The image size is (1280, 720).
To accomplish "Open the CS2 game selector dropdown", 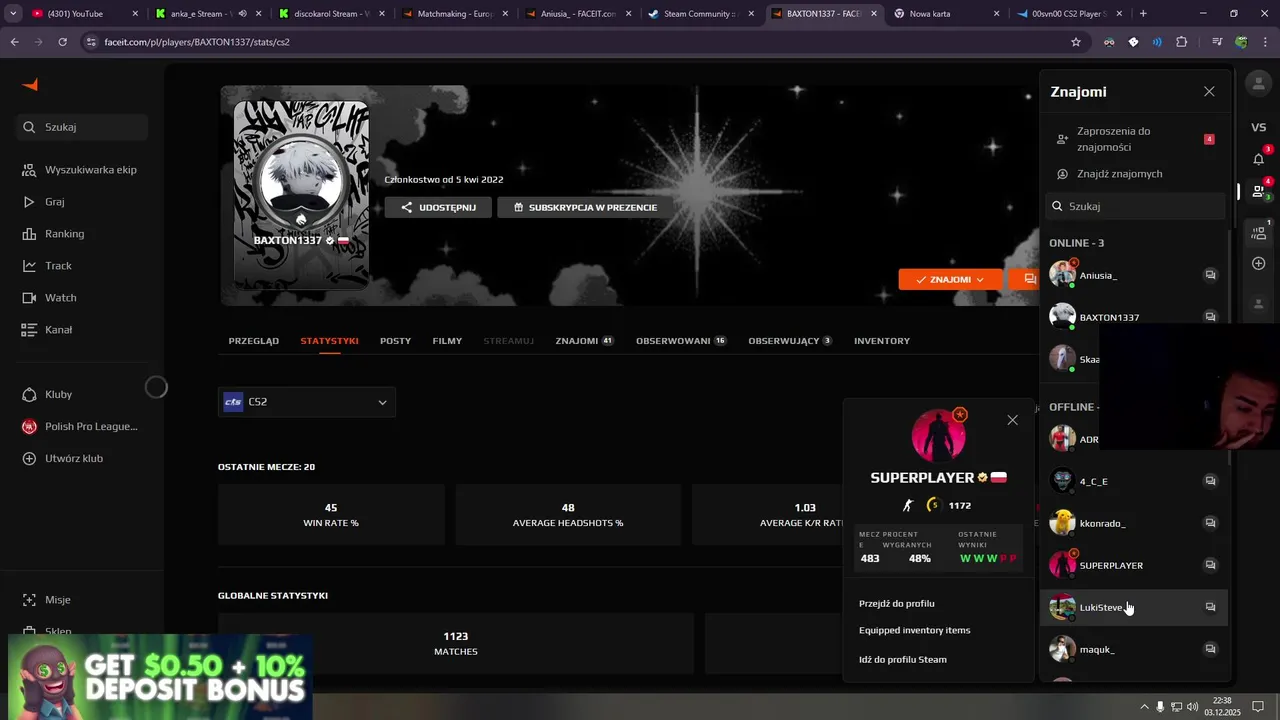I will [306, 402].
